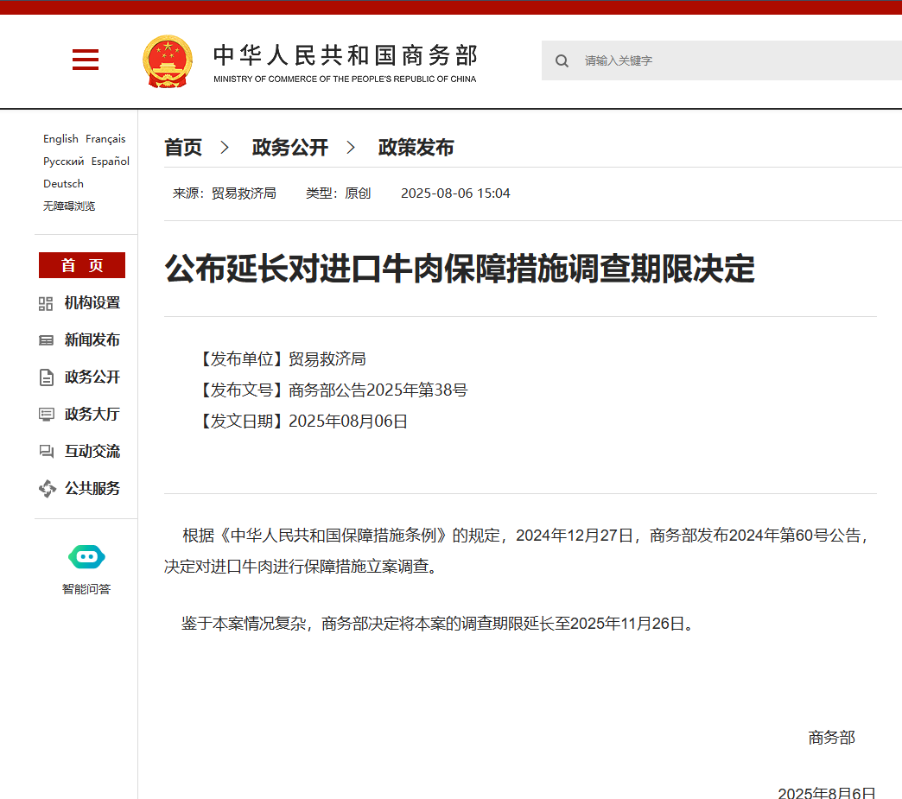
Task: Open the 智能问答 robot assistant
Action: (x=86, y=558)
